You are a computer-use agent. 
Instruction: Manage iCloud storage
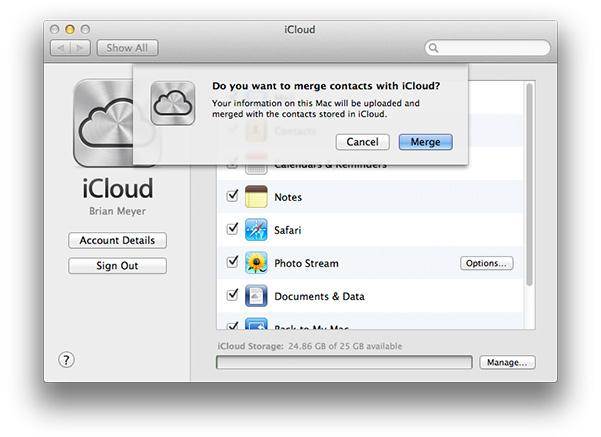click(x=507, y=362)
